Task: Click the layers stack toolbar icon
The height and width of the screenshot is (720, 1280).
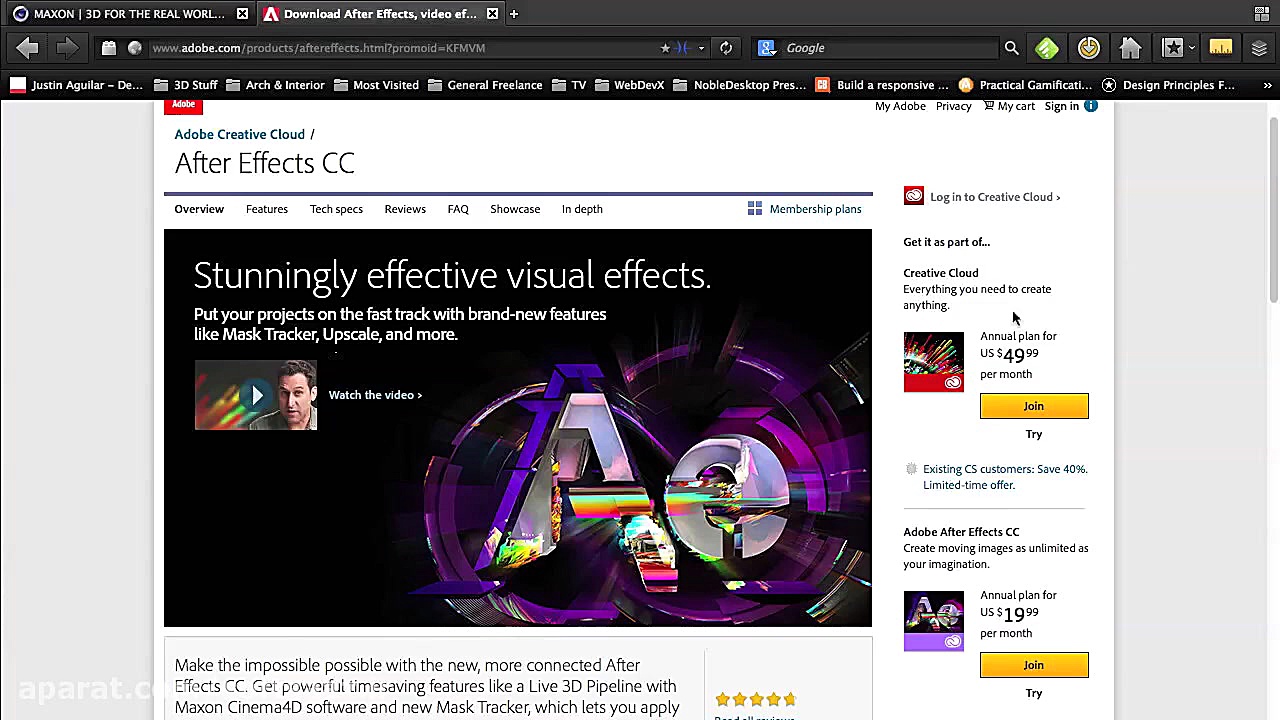Action: tap(1259, 48)
